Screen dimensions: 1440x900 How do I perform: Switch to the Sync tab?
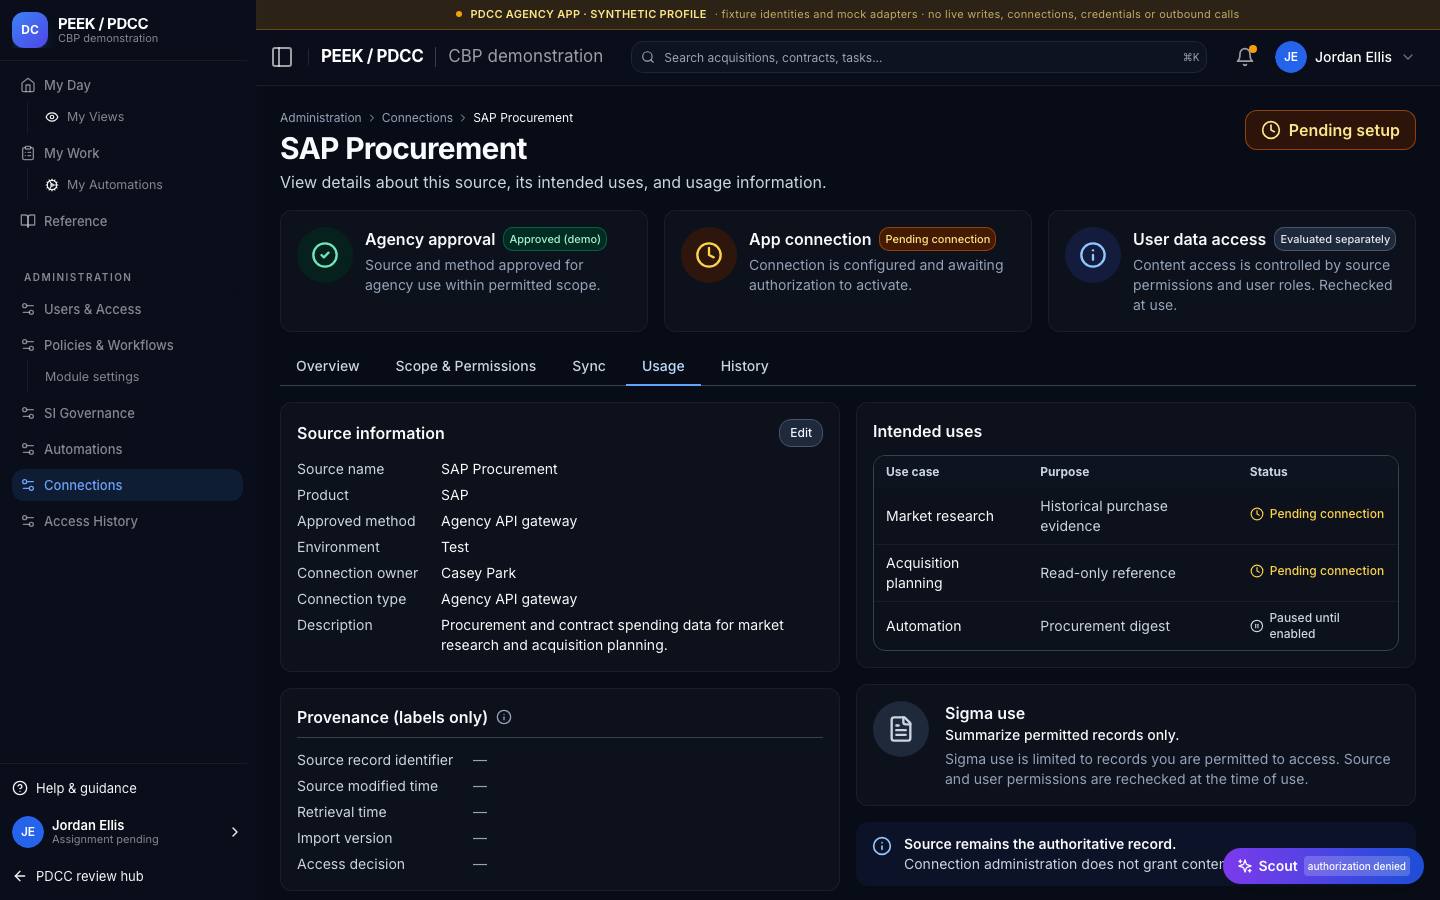(x=589, y=366)
